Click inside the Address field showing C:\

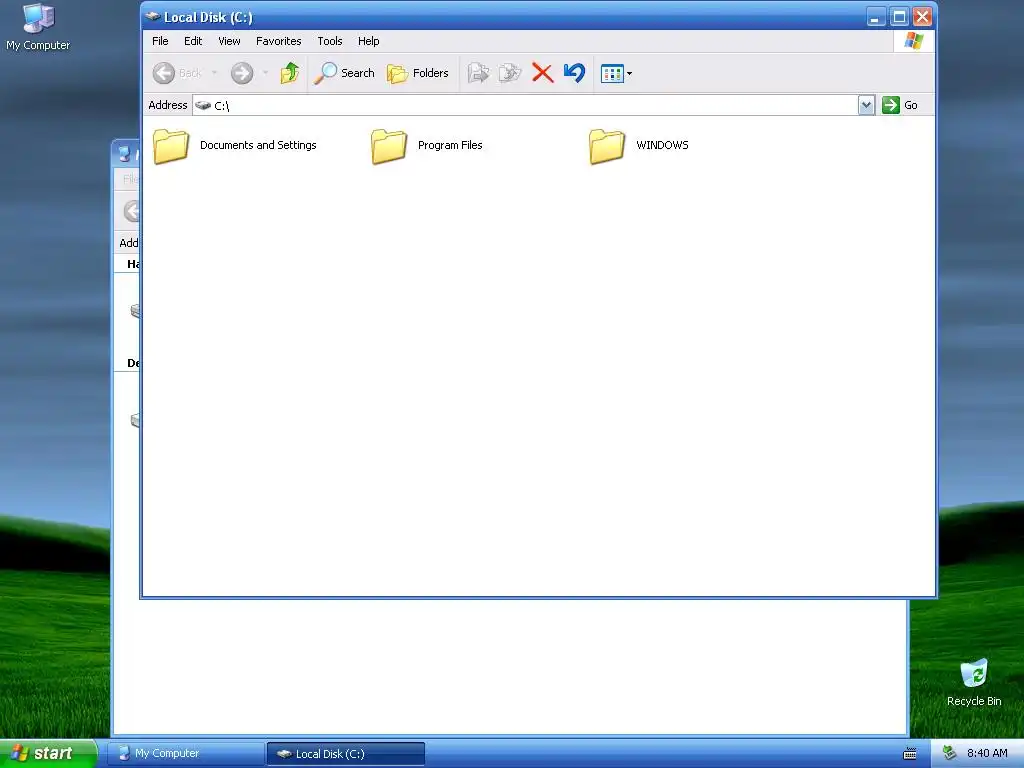coord(525,105)
